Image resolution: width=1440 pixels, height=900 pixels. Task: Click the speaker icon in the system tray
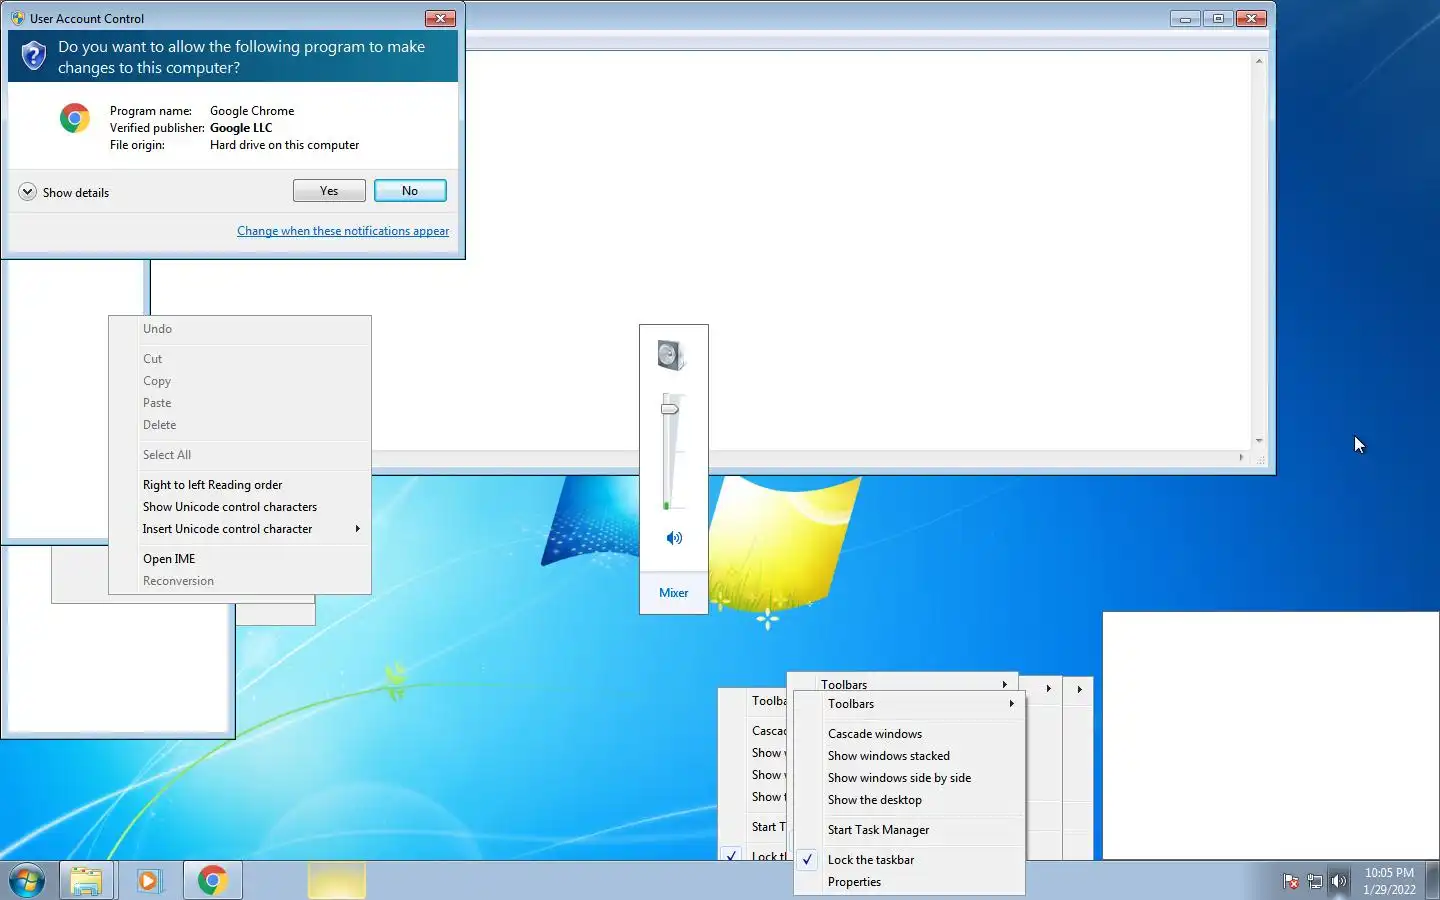pyautogui.click(x=1339, y=881)
